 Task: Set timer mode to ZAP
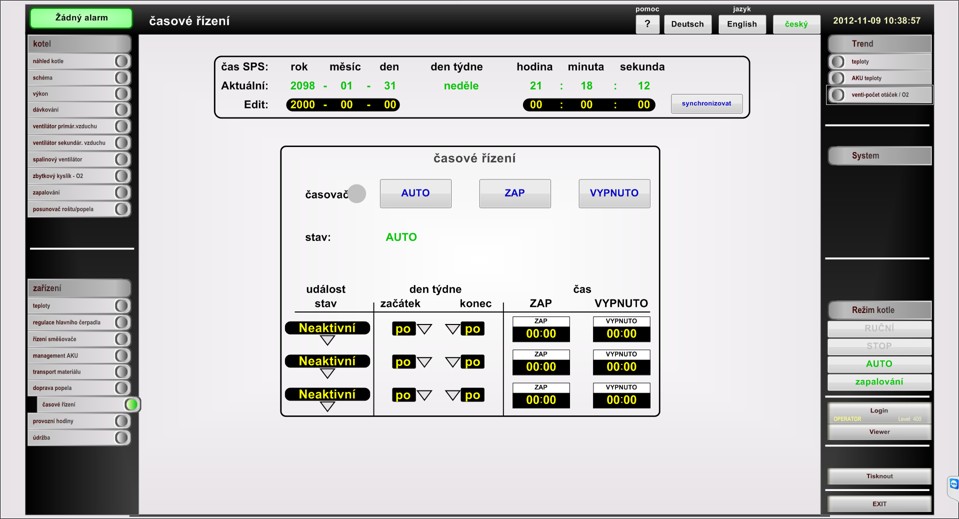(x=514, y=193)
